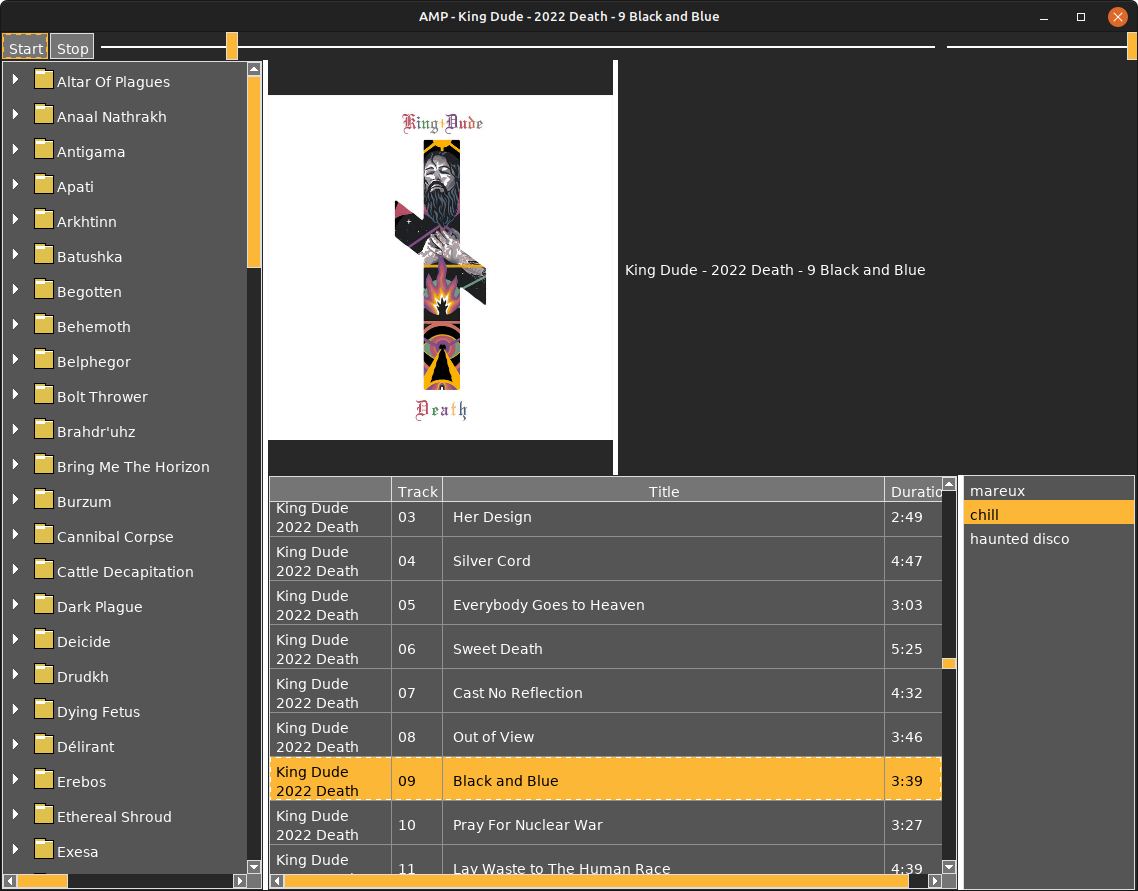The width and height of the screenshot is (1138, 891).
Task: Click the playback position slider handle
Action: tap(232, 46)
